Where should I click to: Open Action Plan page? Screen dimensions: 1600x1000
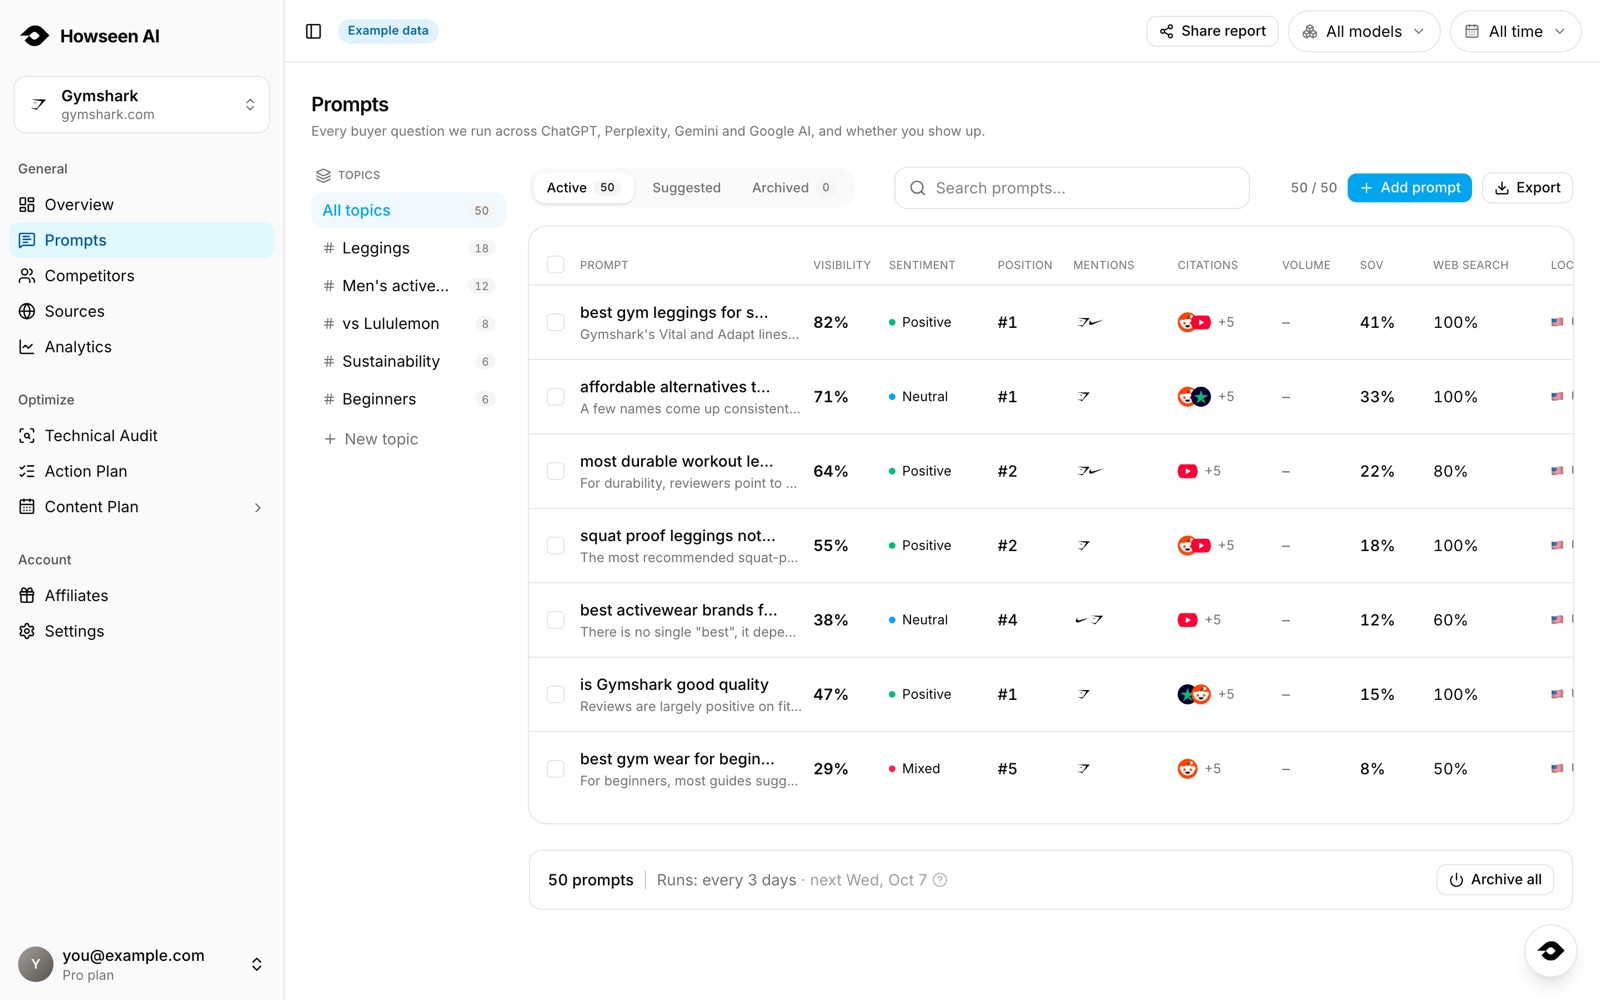[x=142, y=471]
